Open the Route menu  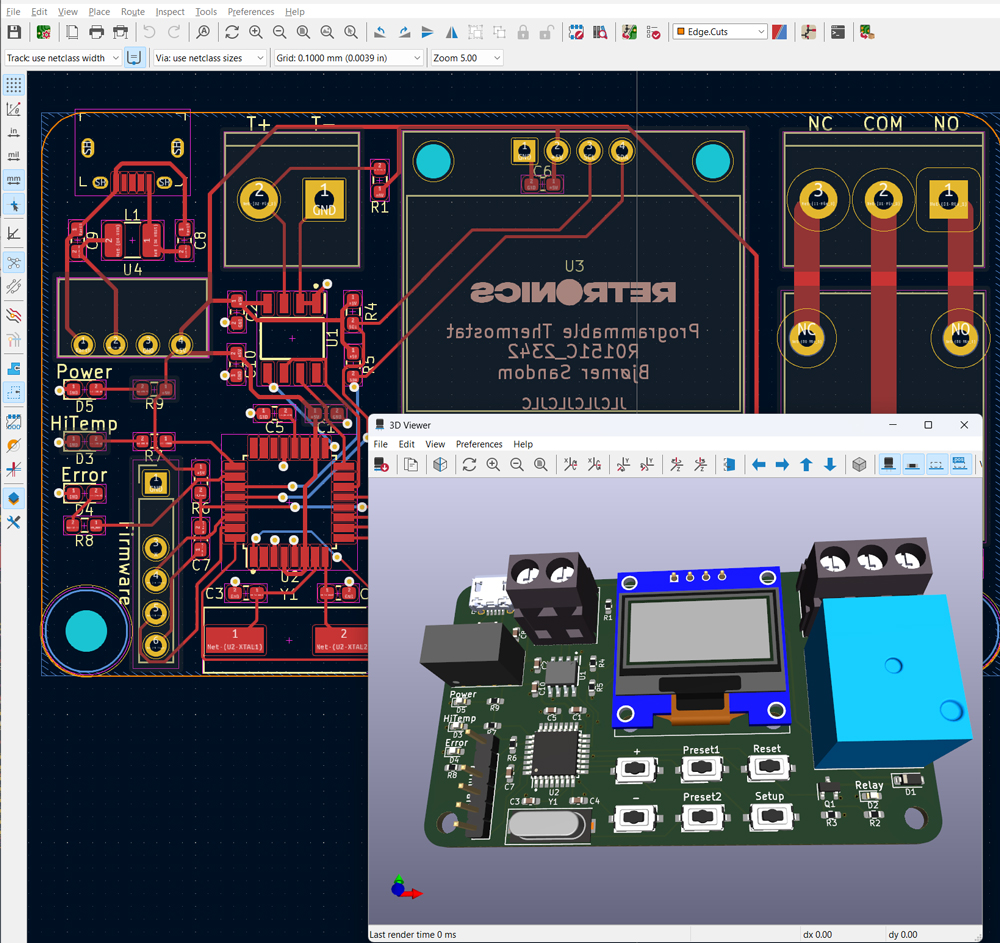(x=132, y=12)
